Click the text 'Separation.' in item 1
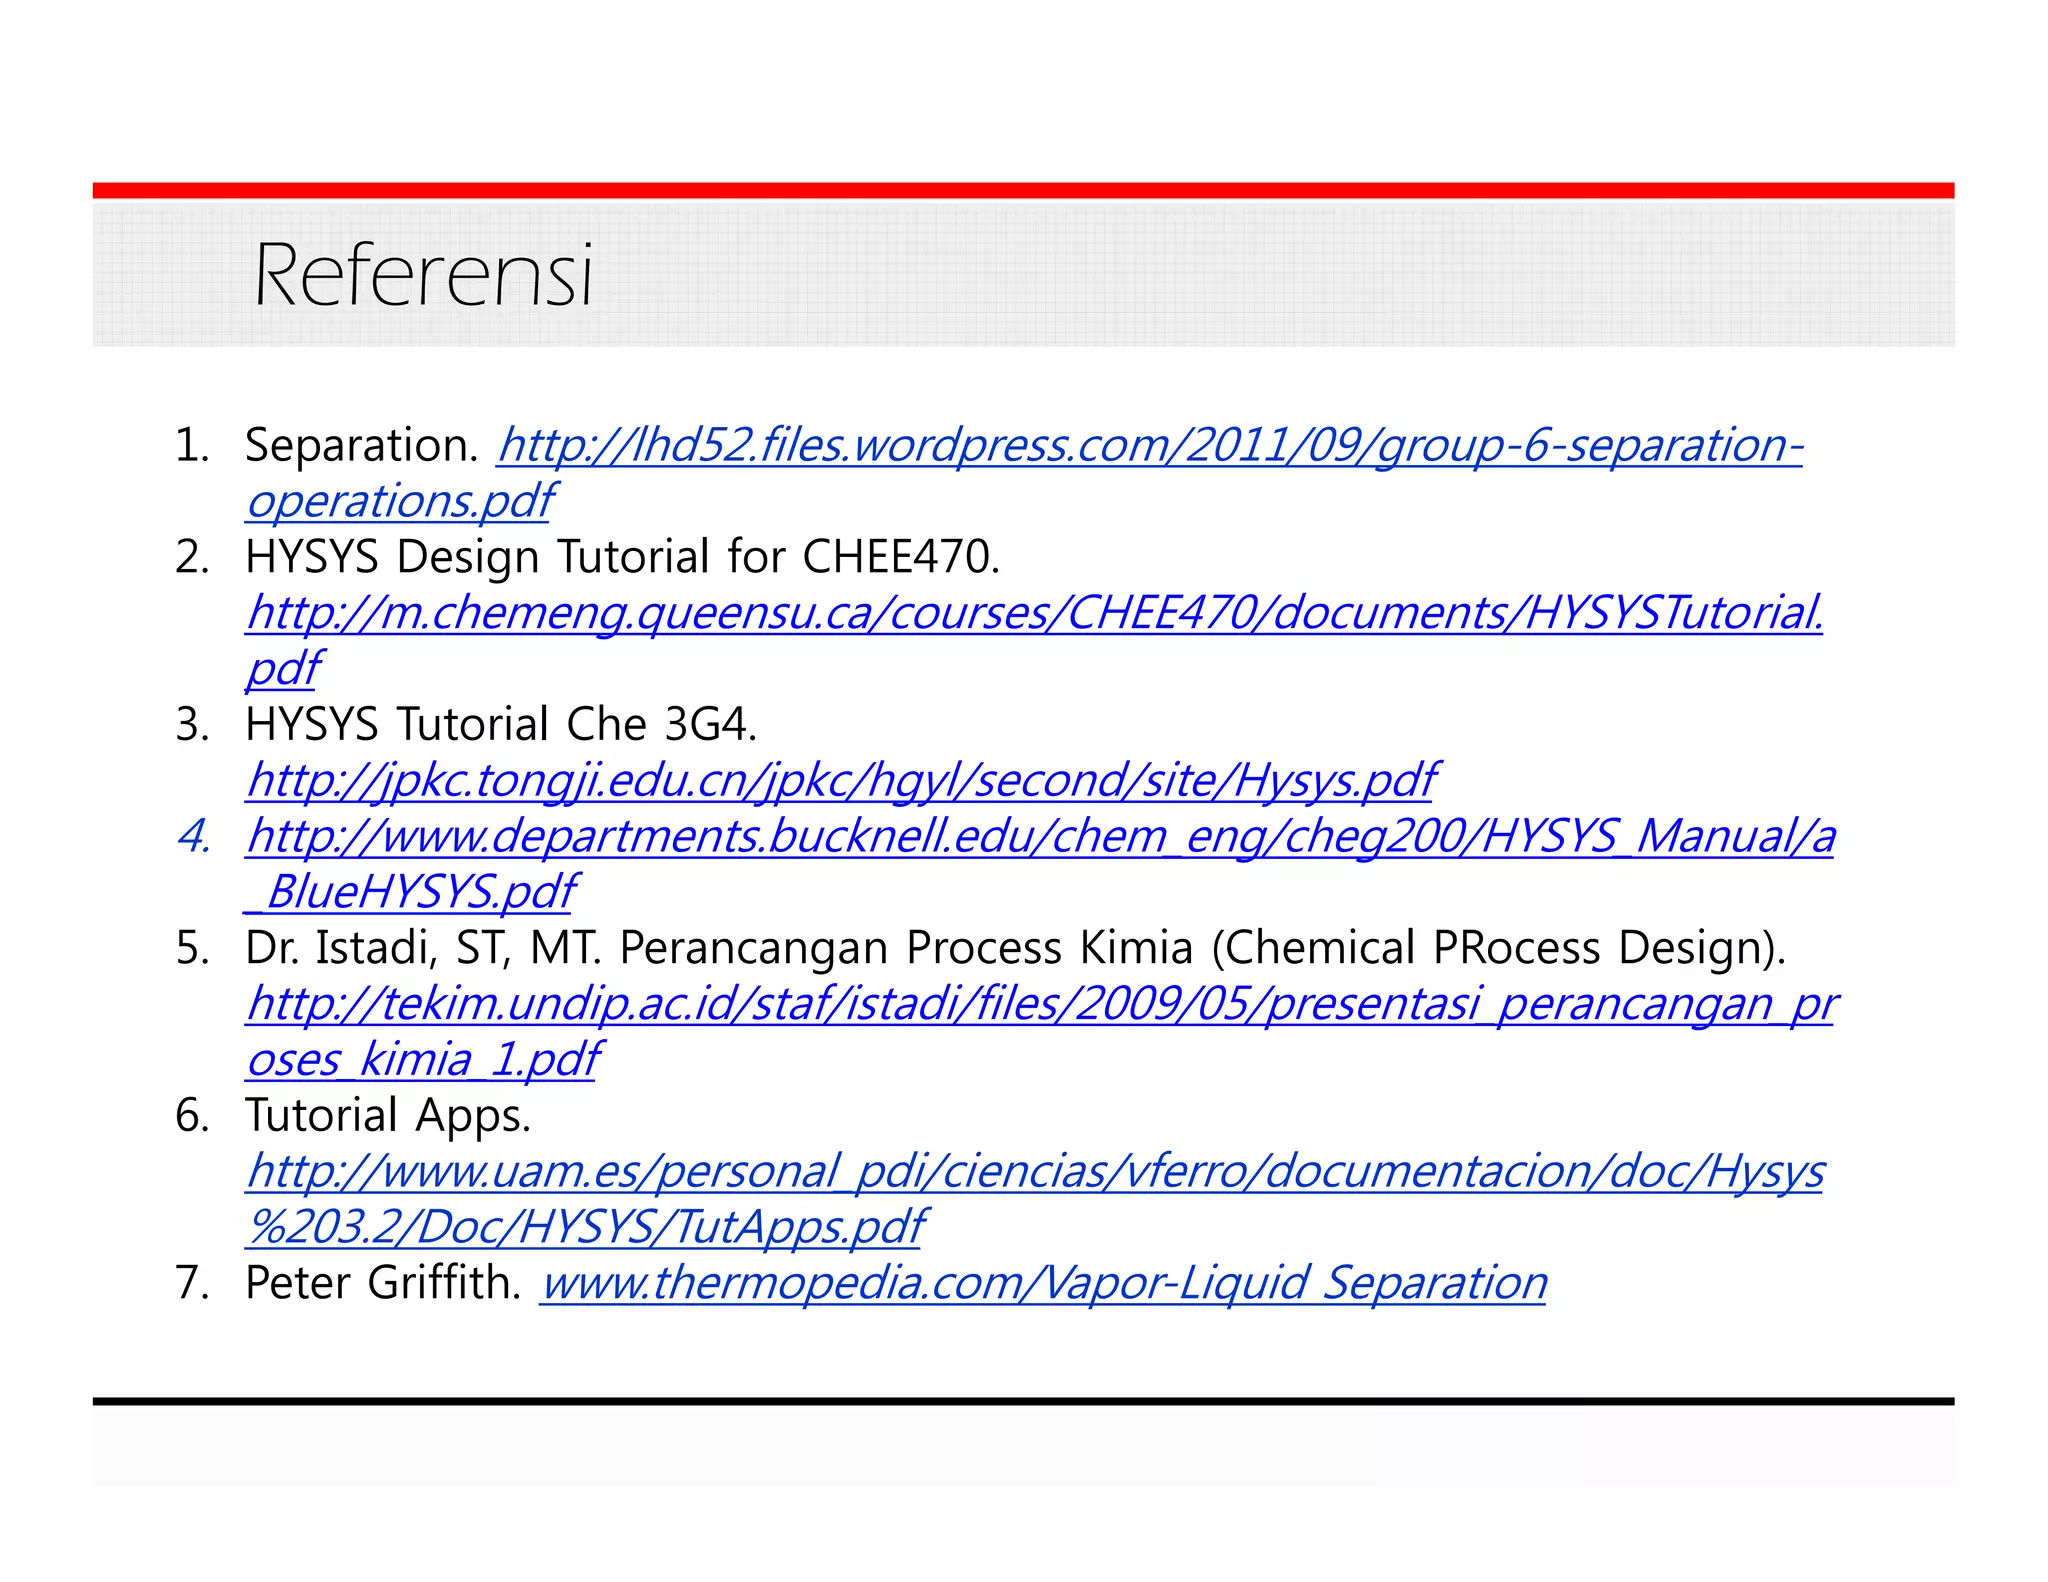2048x1582 pixels. tap(362, 446)
